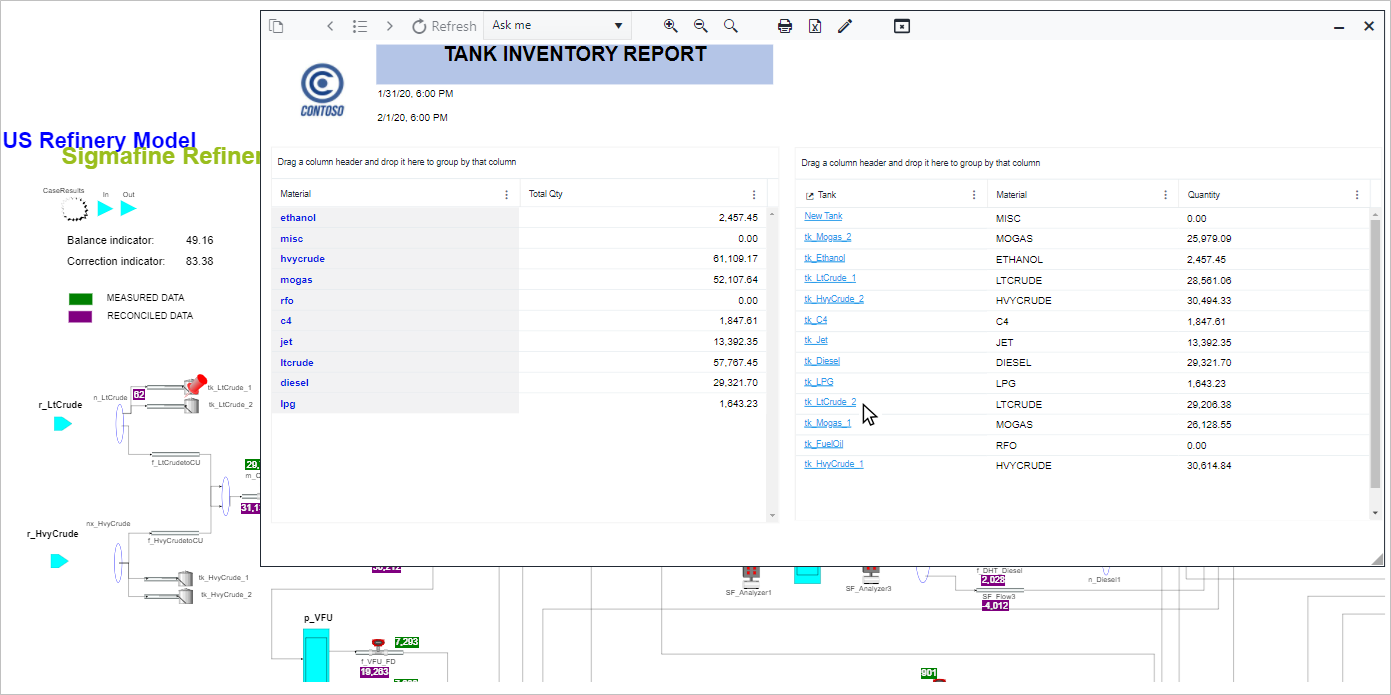Go to next report page
Viewport: 1391px width, 695px height.
[x=390, y=26]
